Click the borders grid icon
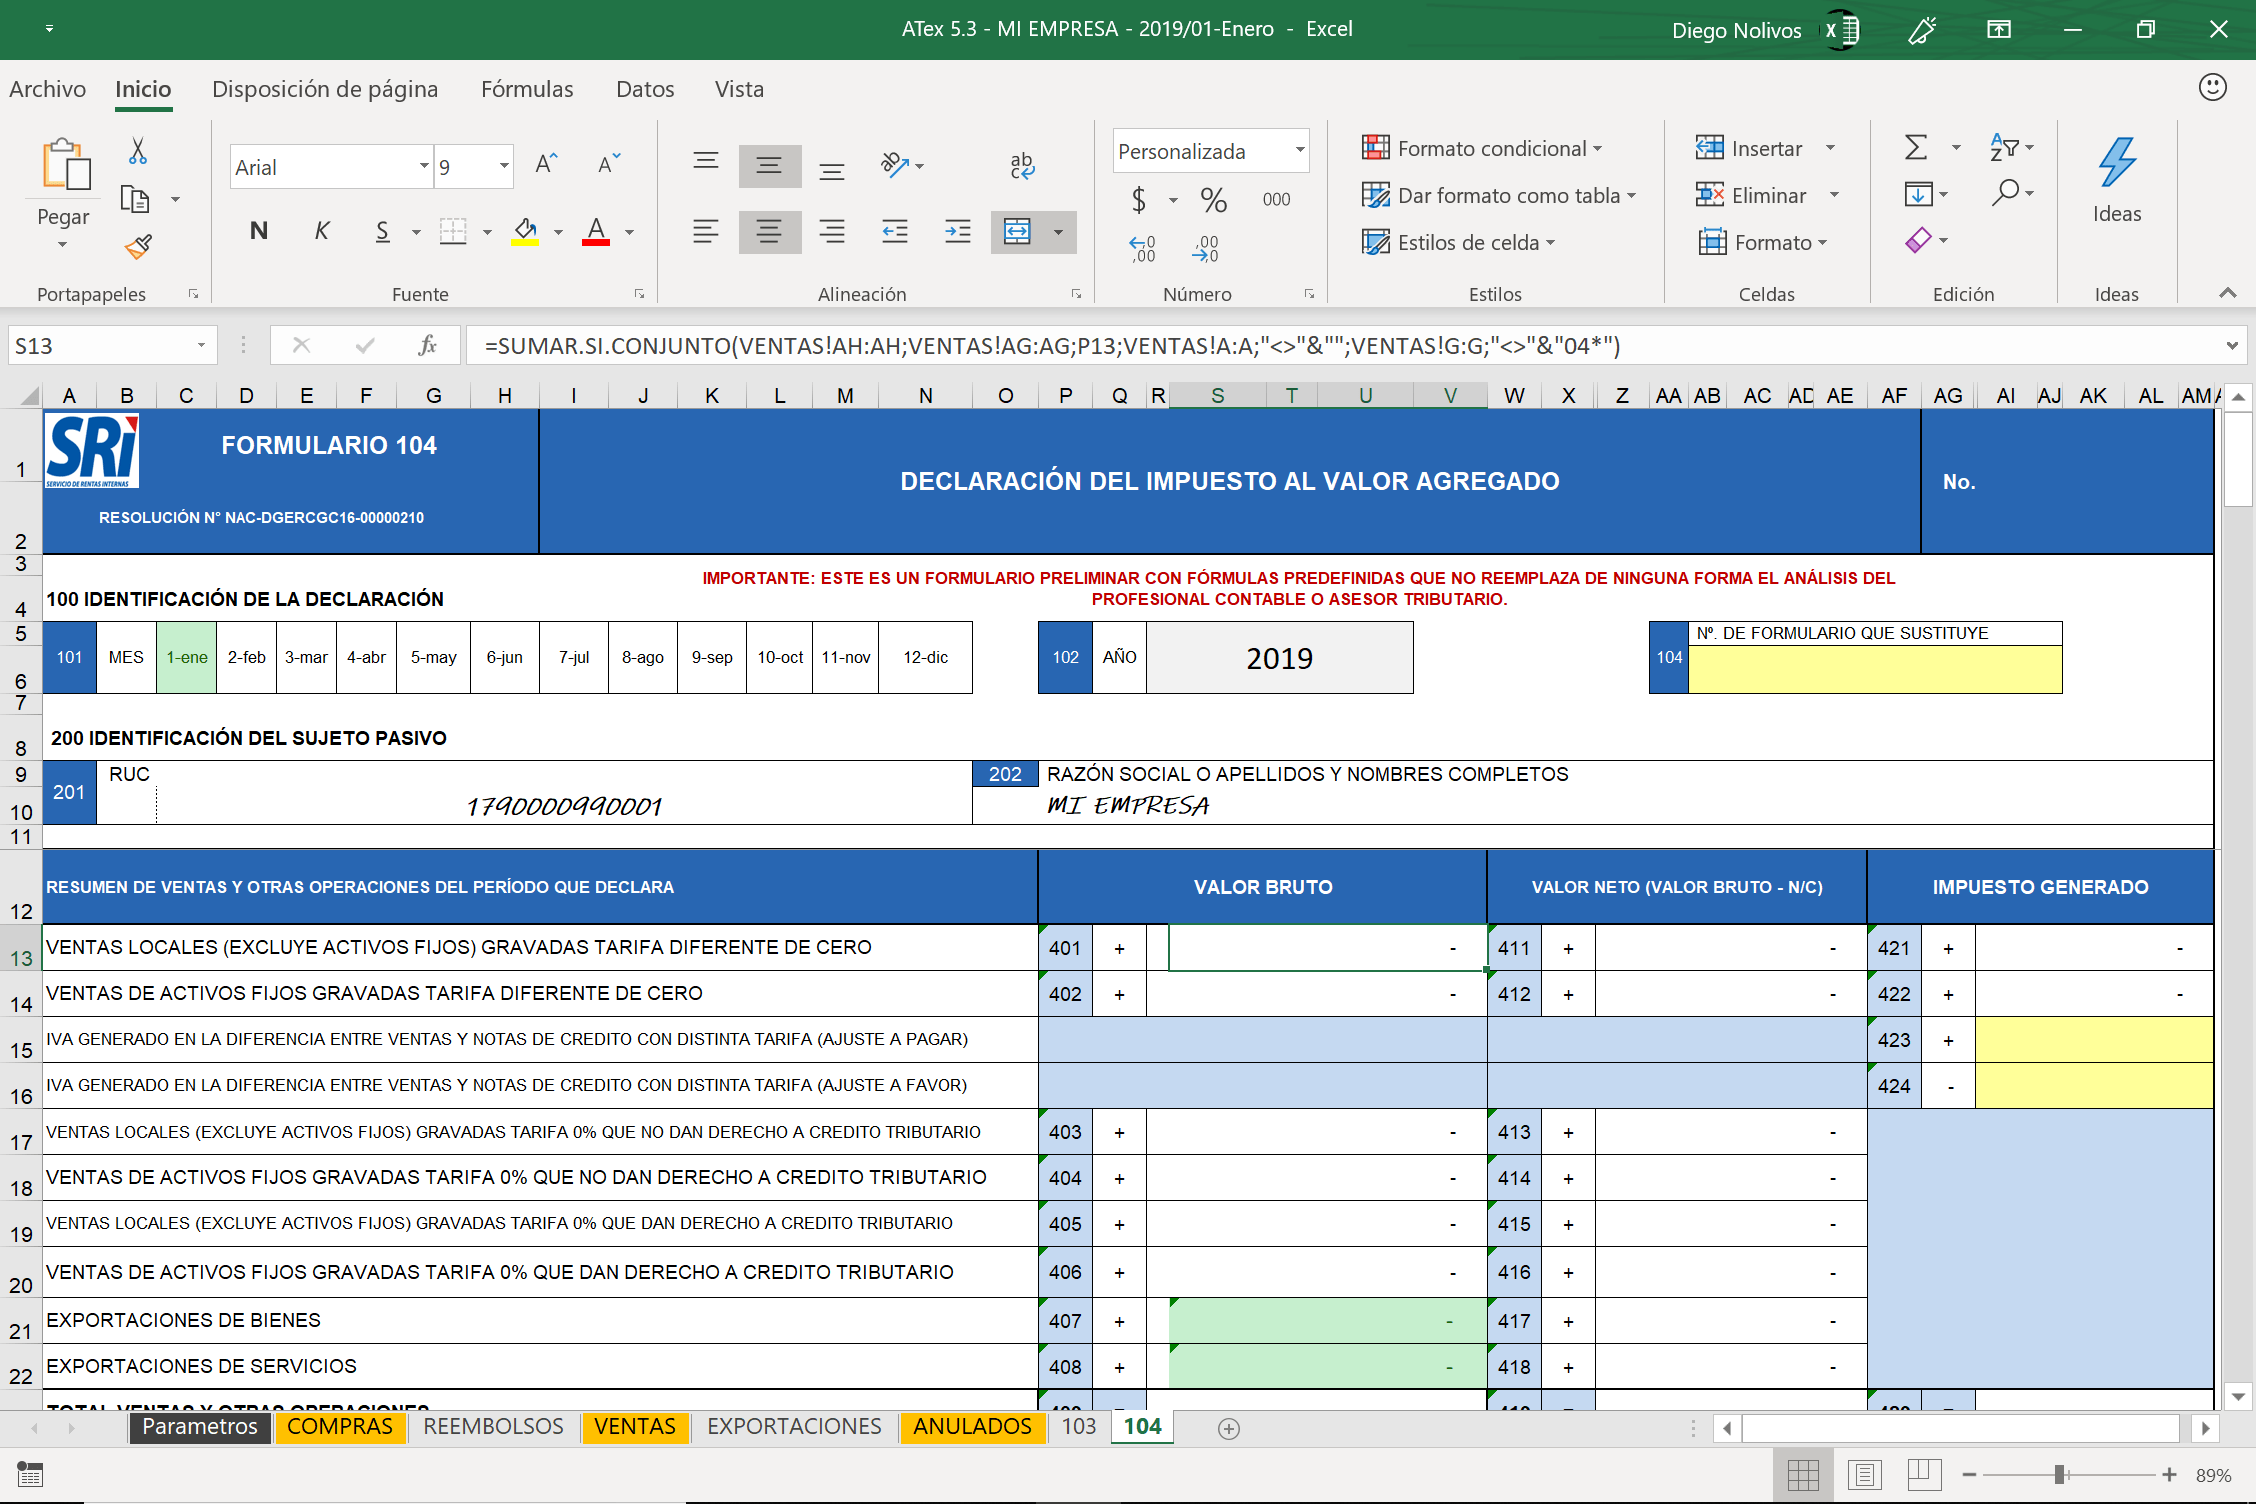The width and height of the screenshot is (2256, 1504). click(x=453, y=232)
